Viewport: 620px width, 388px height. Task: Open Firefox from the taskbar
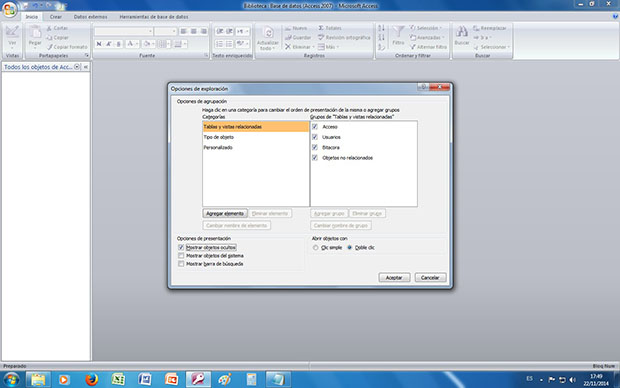click(91, 379)
